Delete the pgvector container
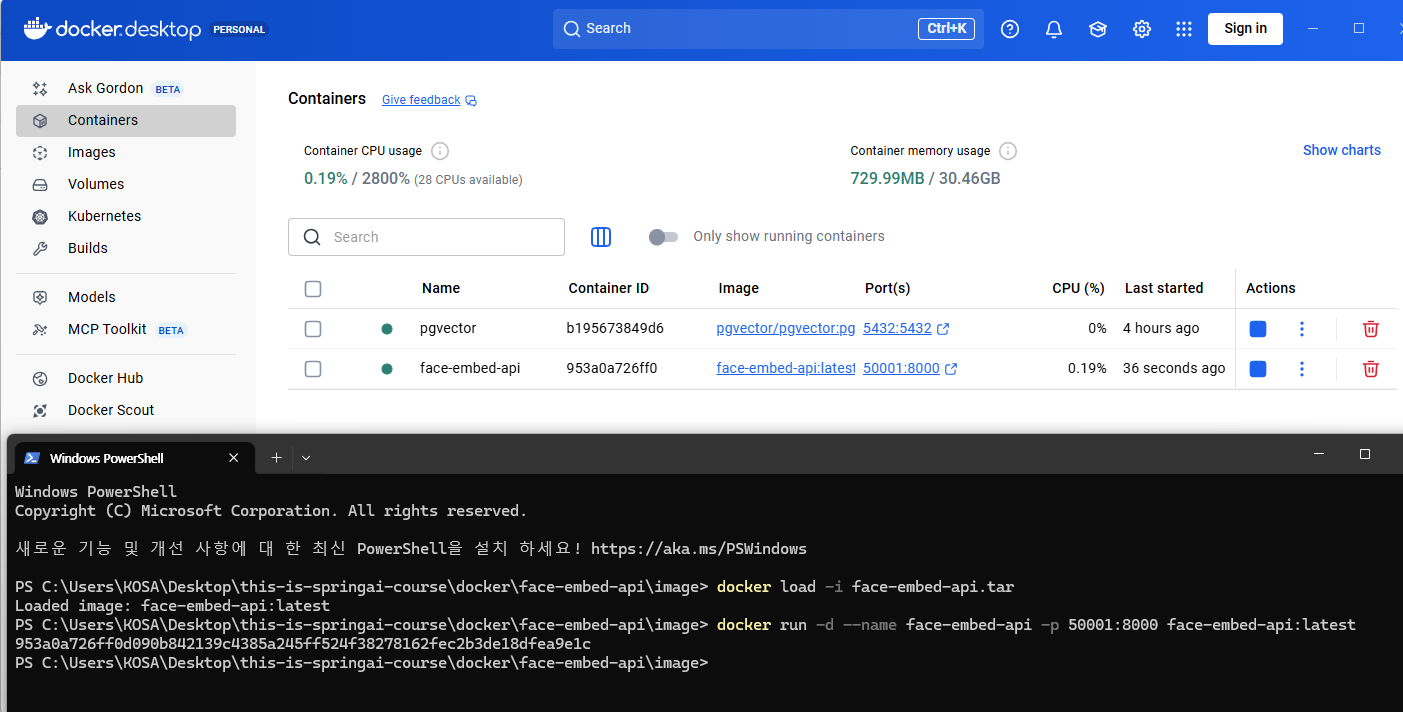Image resolution: width=1403 pixels, height=712 pixels. click(x=1371, y=329)
